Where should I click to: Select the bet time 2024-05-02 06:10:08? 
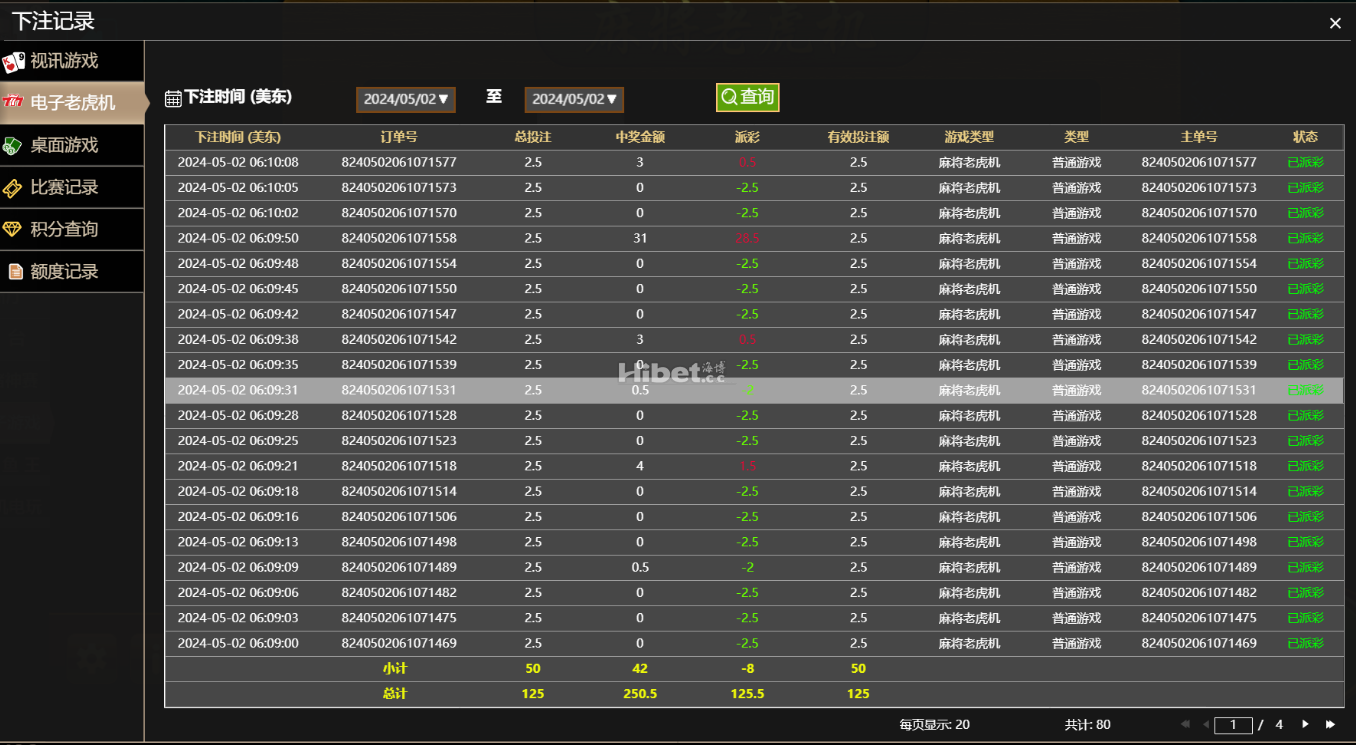point(238,162)
